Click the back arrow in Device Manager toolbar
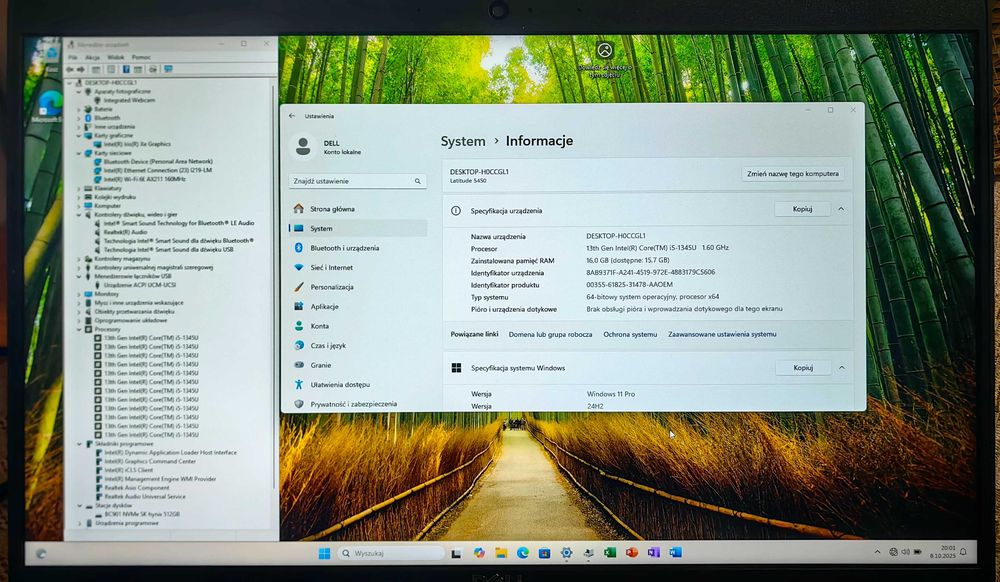The width and height of the screenshot is (1000, 582). coord(70,69)
